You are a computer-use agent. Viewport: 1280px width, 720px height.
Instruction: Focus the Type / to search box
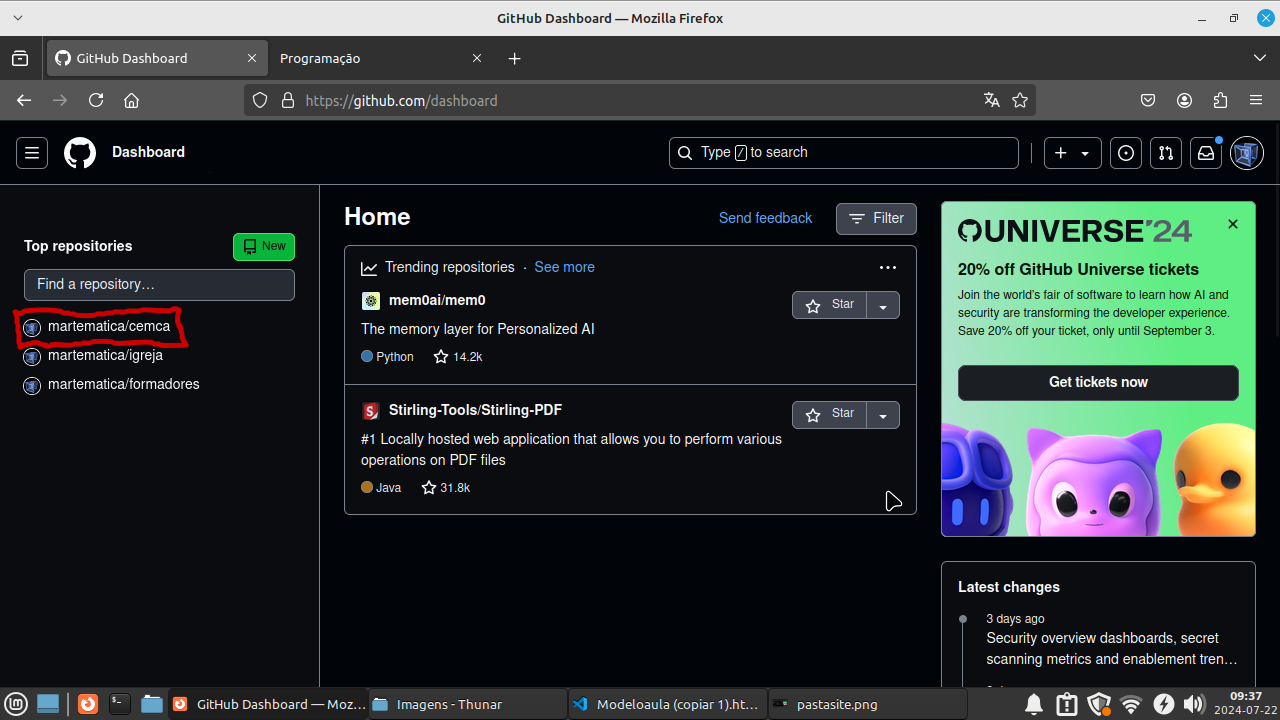[844, 153]
